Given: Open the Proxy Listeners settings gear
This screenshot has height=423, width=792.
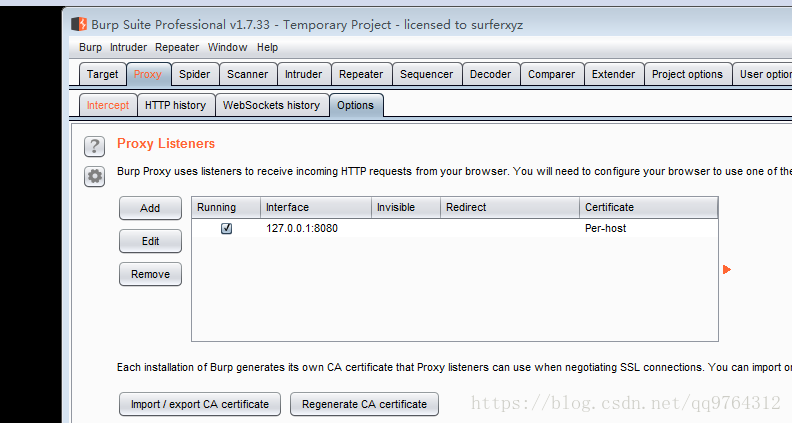Looking at the screenshot, I should pyautogui.click(x=94, y=176).
